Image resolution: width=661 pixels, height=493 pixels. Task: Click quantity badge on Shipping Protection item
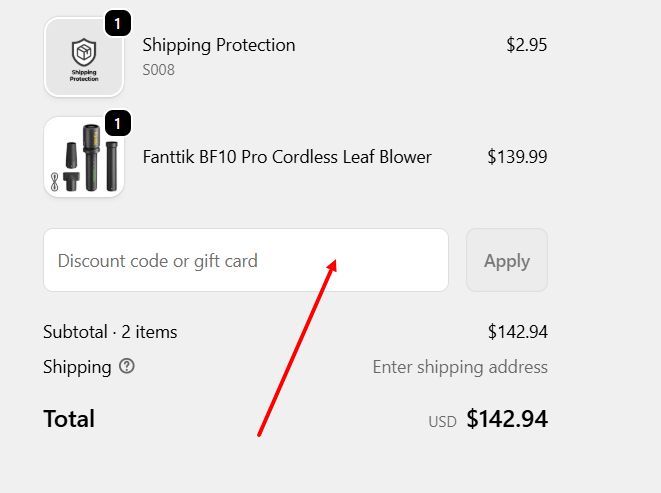[x=117, y=23]
